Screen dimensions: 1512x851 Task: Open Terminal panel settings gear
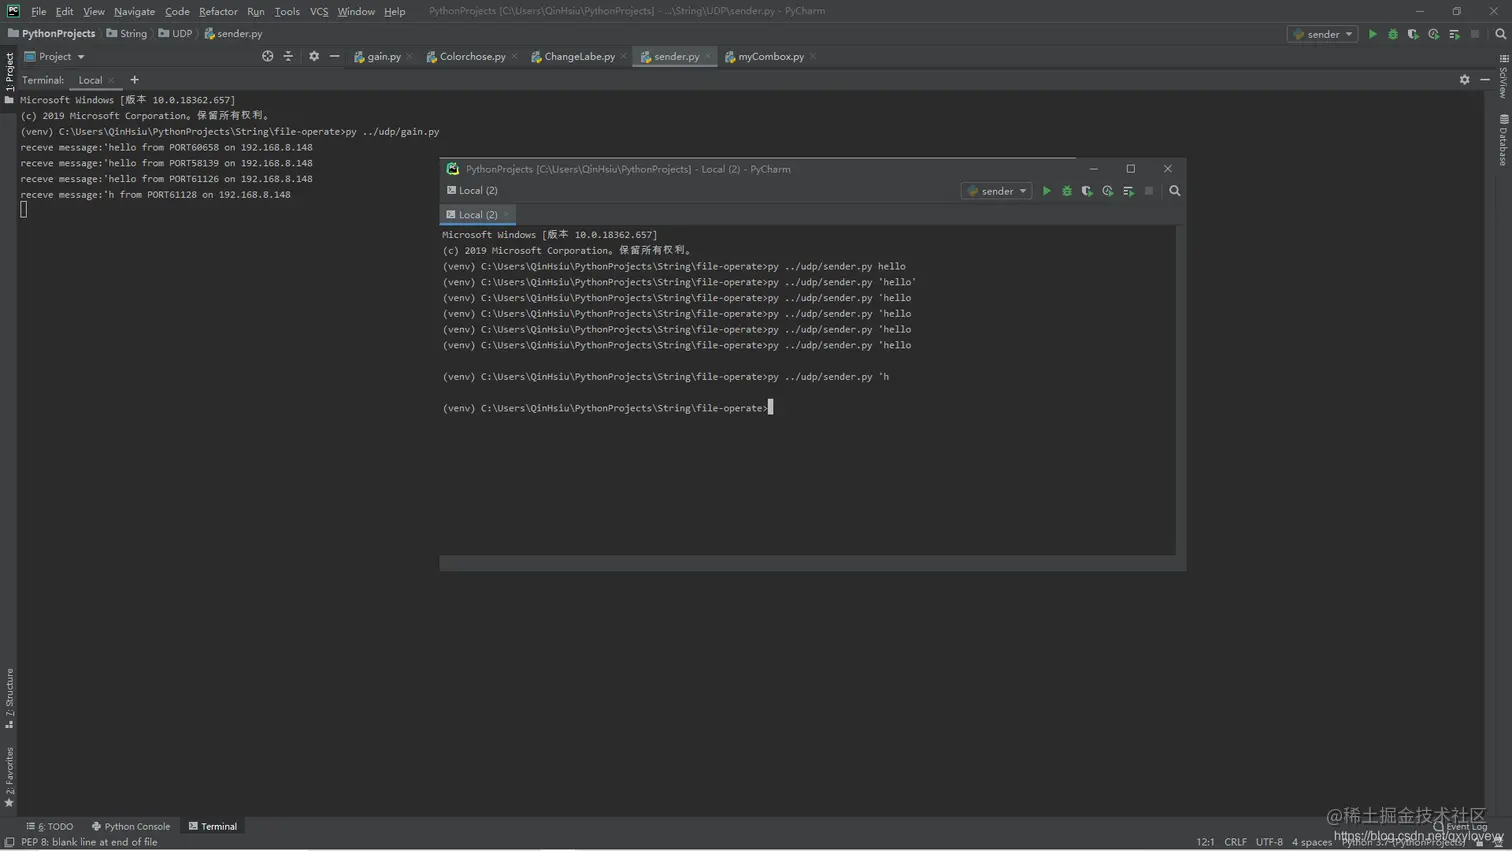(1465, 80)
